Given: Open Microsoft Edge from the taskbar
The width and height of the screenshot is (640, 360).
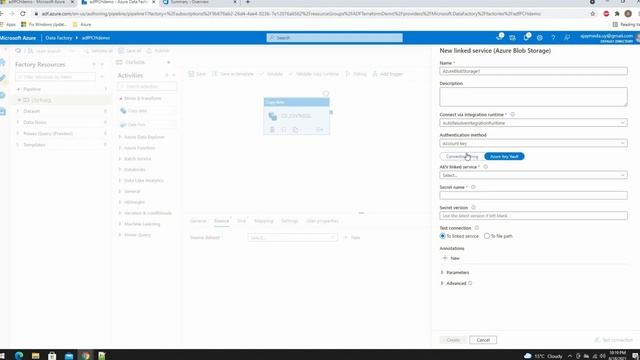Looking at the screenshot, I should (19, 356).
